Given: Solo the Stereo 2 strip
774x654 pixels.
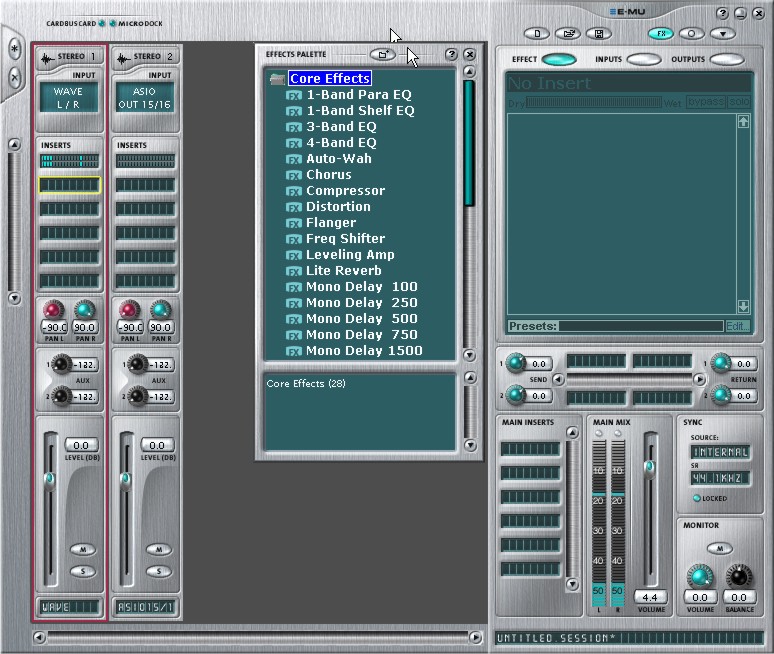Looking at the screenshot, I should point(158,571).
